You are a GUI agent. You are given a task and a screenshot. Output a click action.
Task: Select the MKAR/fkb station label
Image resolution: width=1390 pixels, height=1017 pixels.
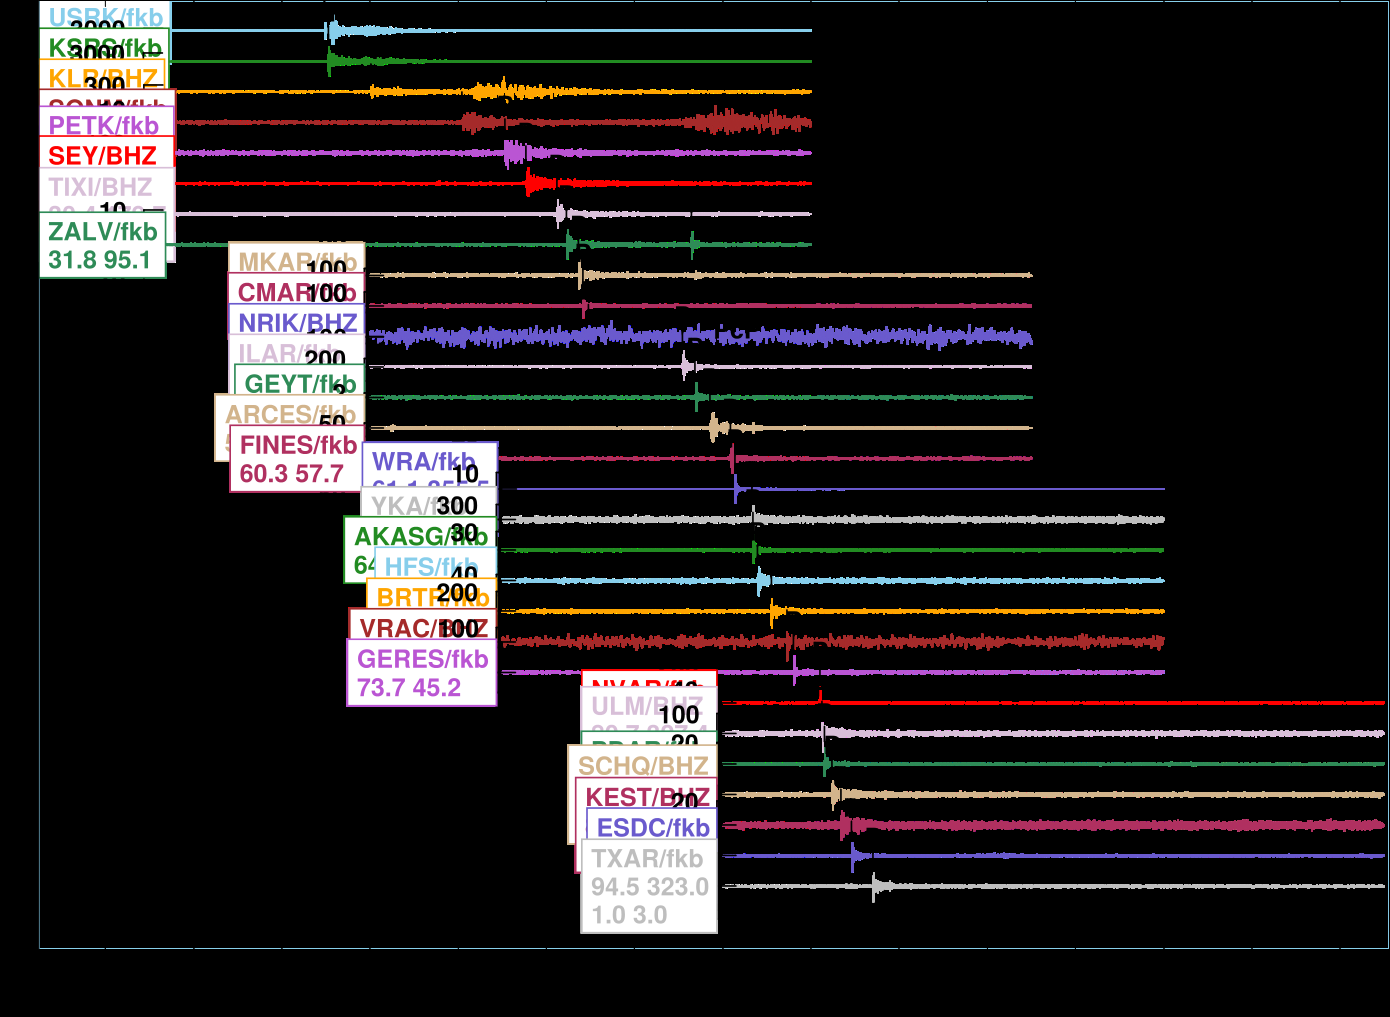coord(297,262)
